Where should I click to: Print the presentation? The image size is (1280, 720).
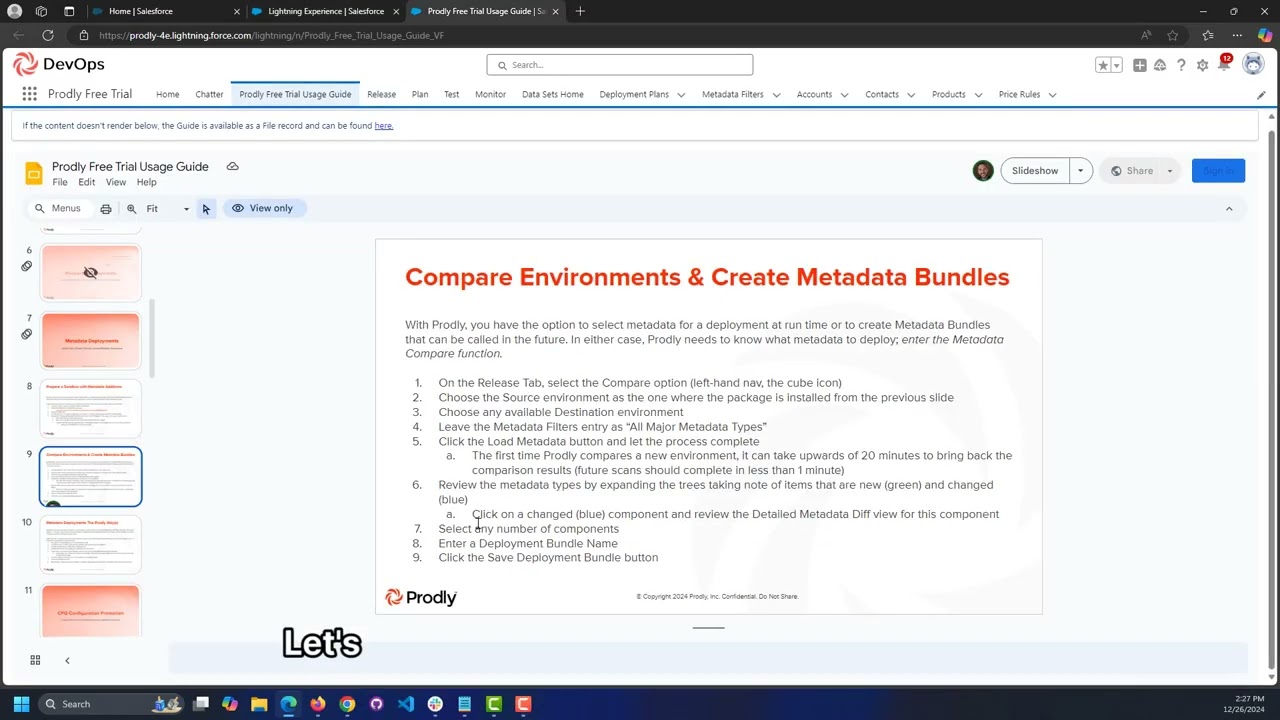tap(106, 208)
